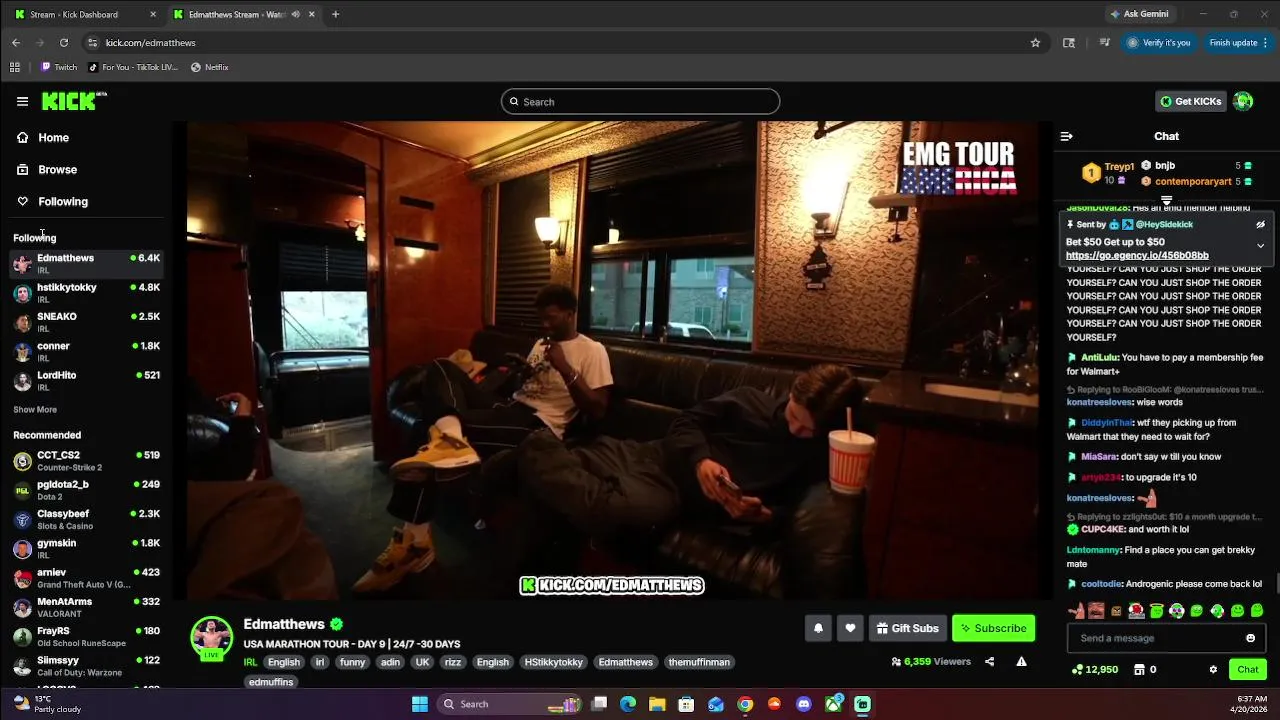
Task: Open the emoji picker in message box
Action: click(x=1250, y=638)
